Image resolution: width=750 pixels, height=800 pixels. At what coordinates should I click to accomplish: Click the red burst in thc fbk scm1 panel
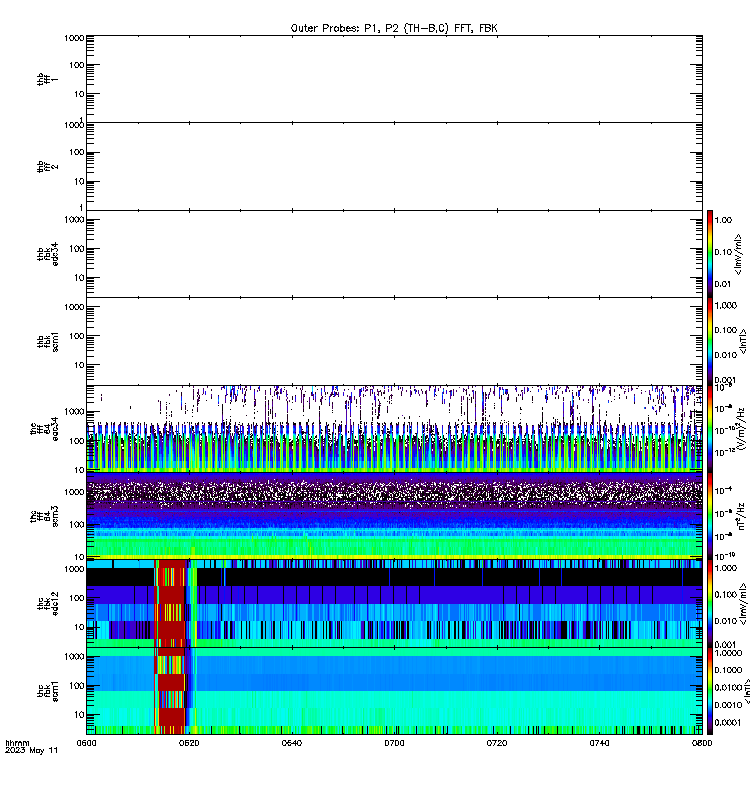(170, 691)
